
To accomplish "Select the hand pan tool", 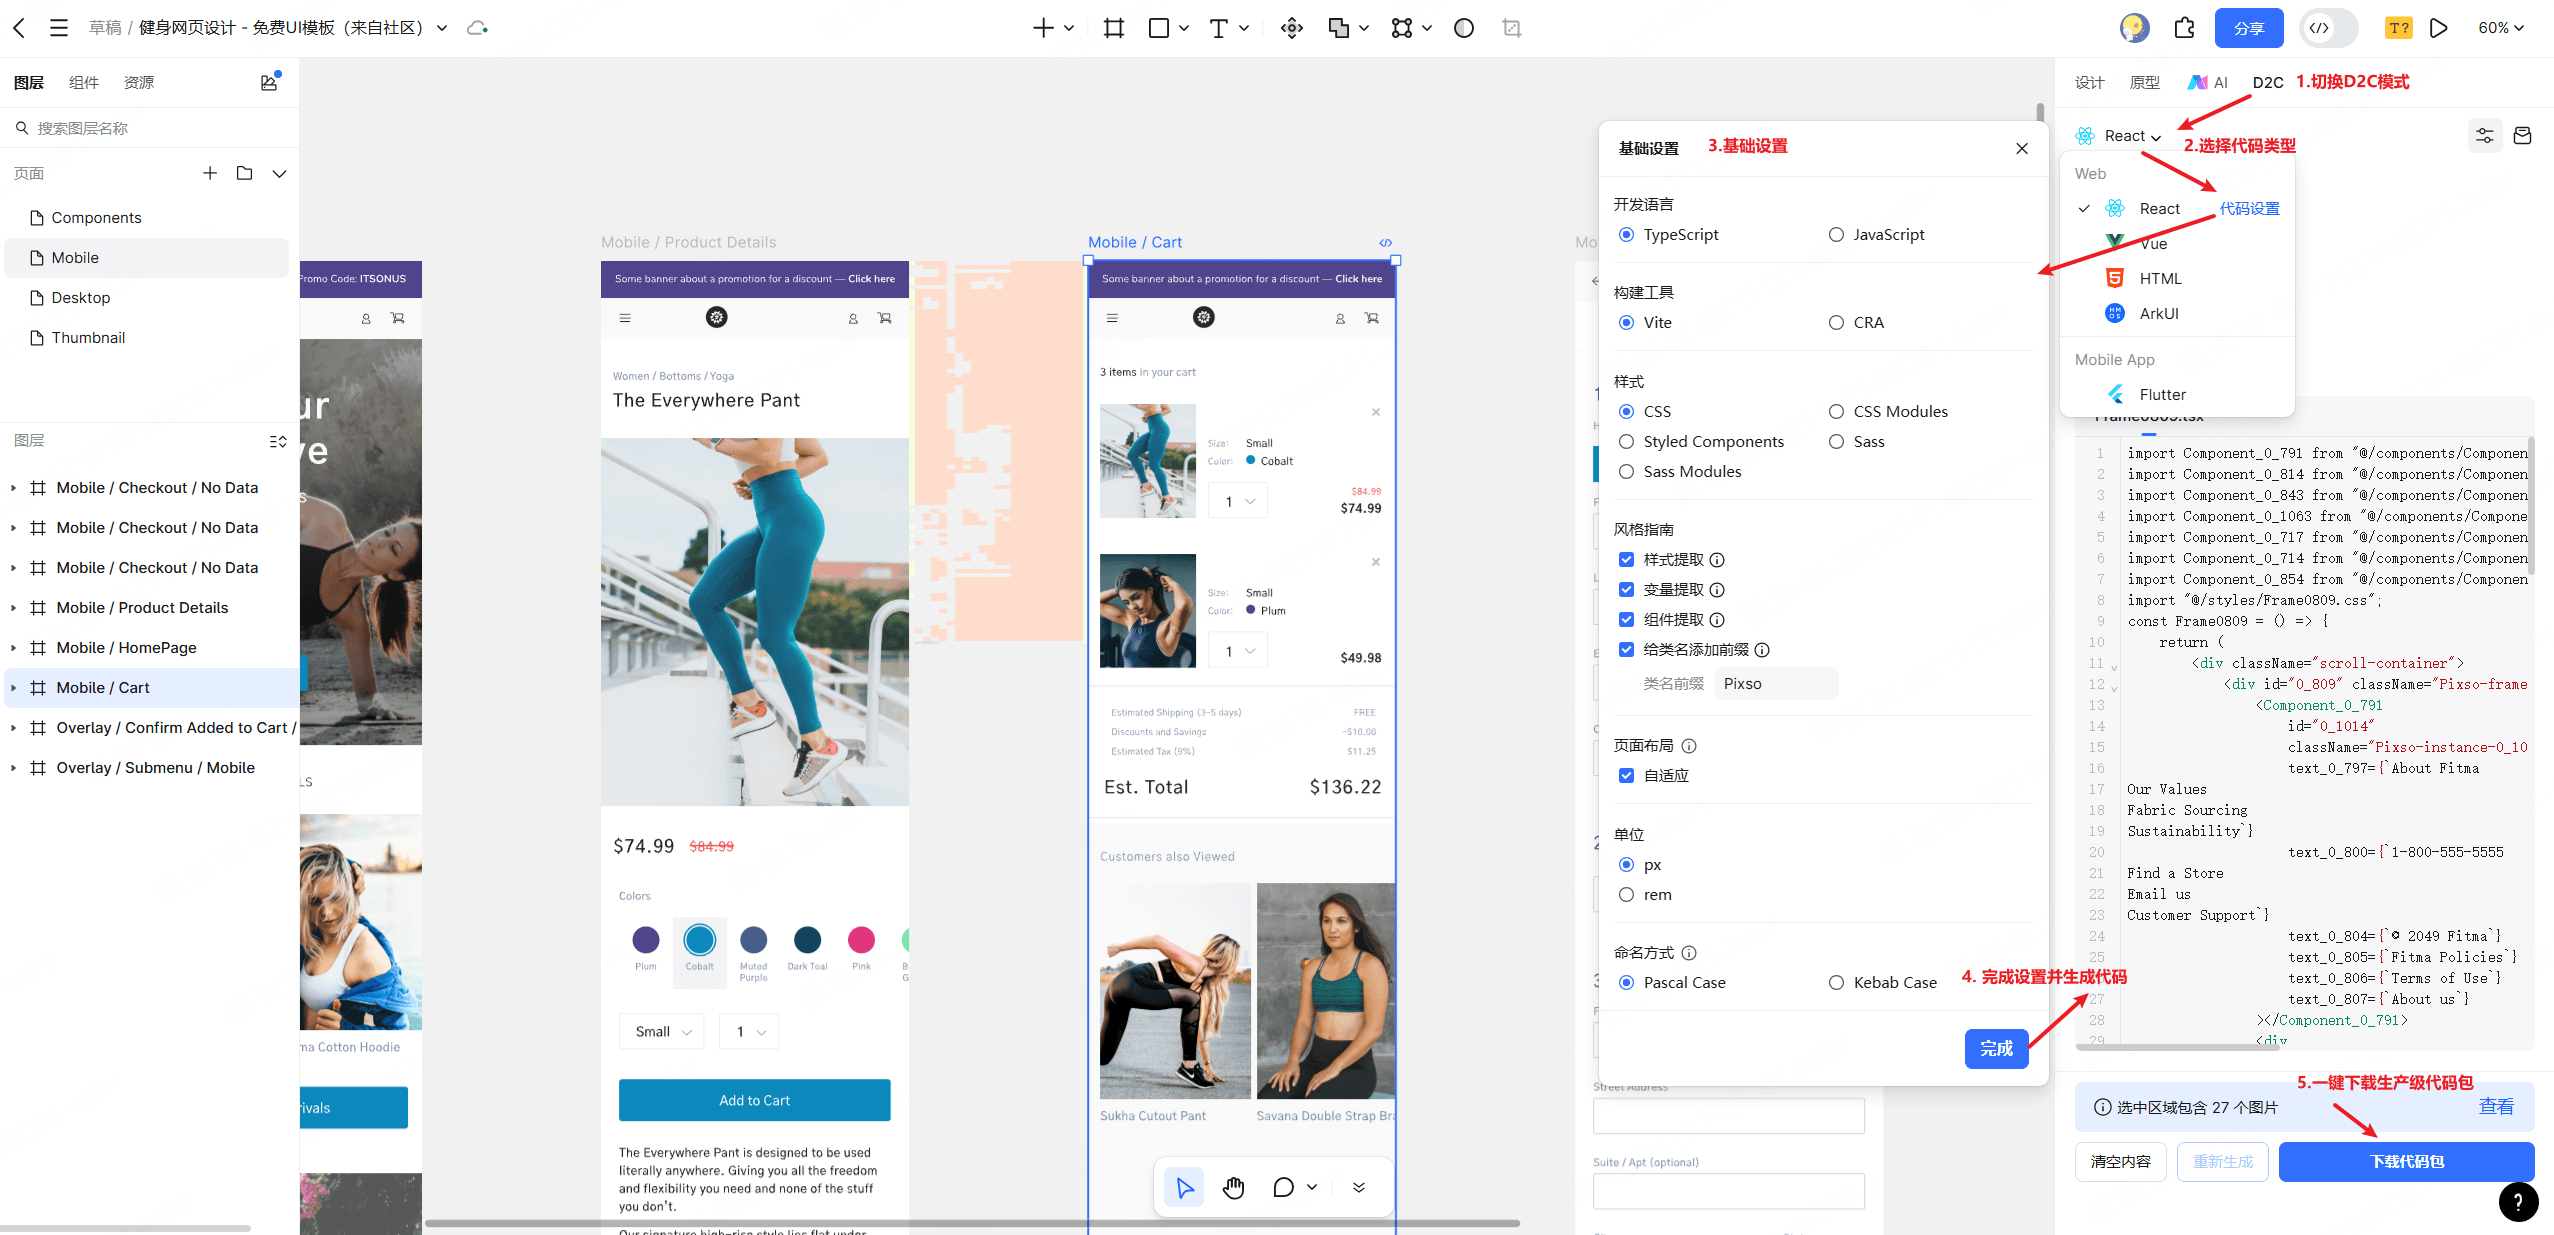I will click(x=1233, y=1187).
